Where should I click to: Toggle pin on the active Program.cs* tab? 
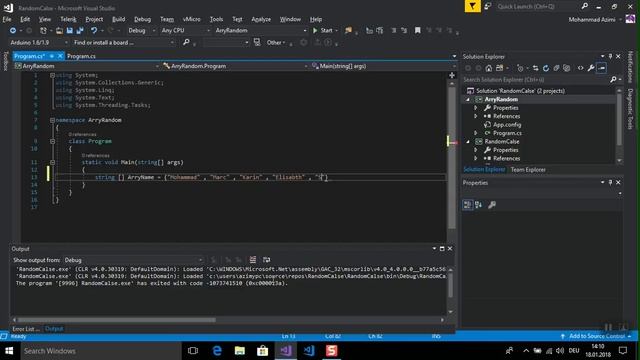pos(52,56)
